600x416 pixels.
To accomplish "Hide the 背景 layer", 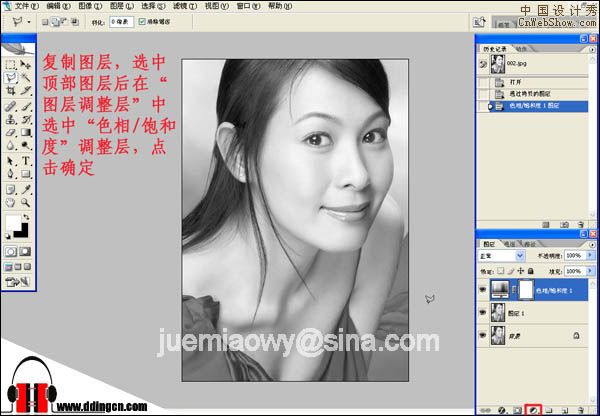I will [483, 335].
